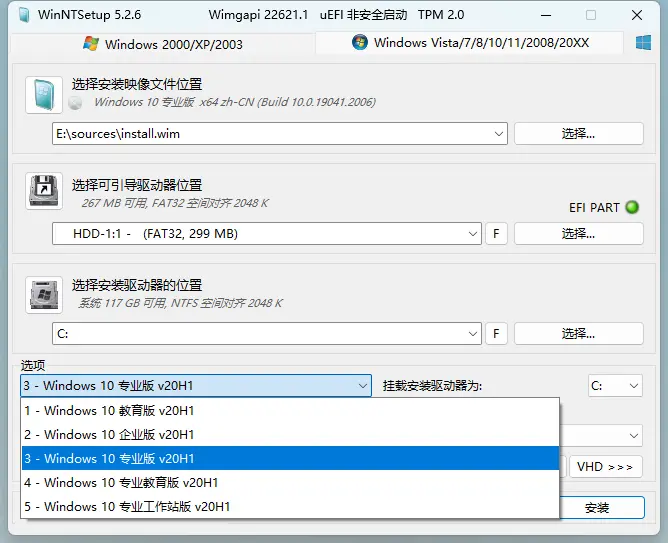Choose 3 - Windows 10 专业版 v20H1 in list
668x543 pixels.
click(290, 458)
